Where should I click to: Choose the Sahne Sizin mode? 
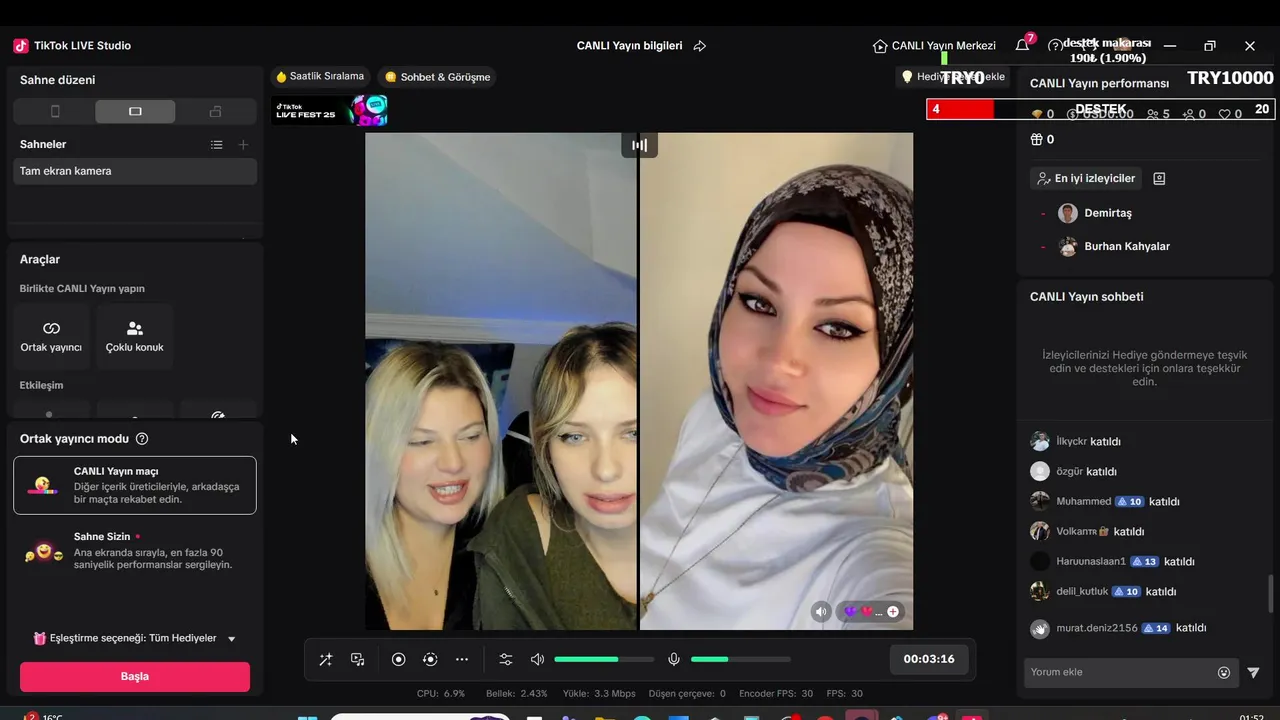coord(135,551)
